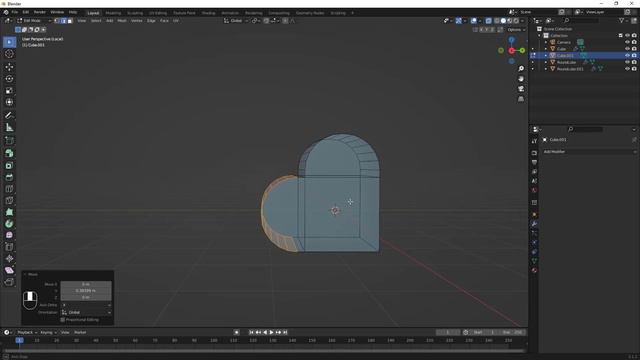640x360 pixels.
Task: Hide RoundCube.001 in the outliner
Action: 627,69
